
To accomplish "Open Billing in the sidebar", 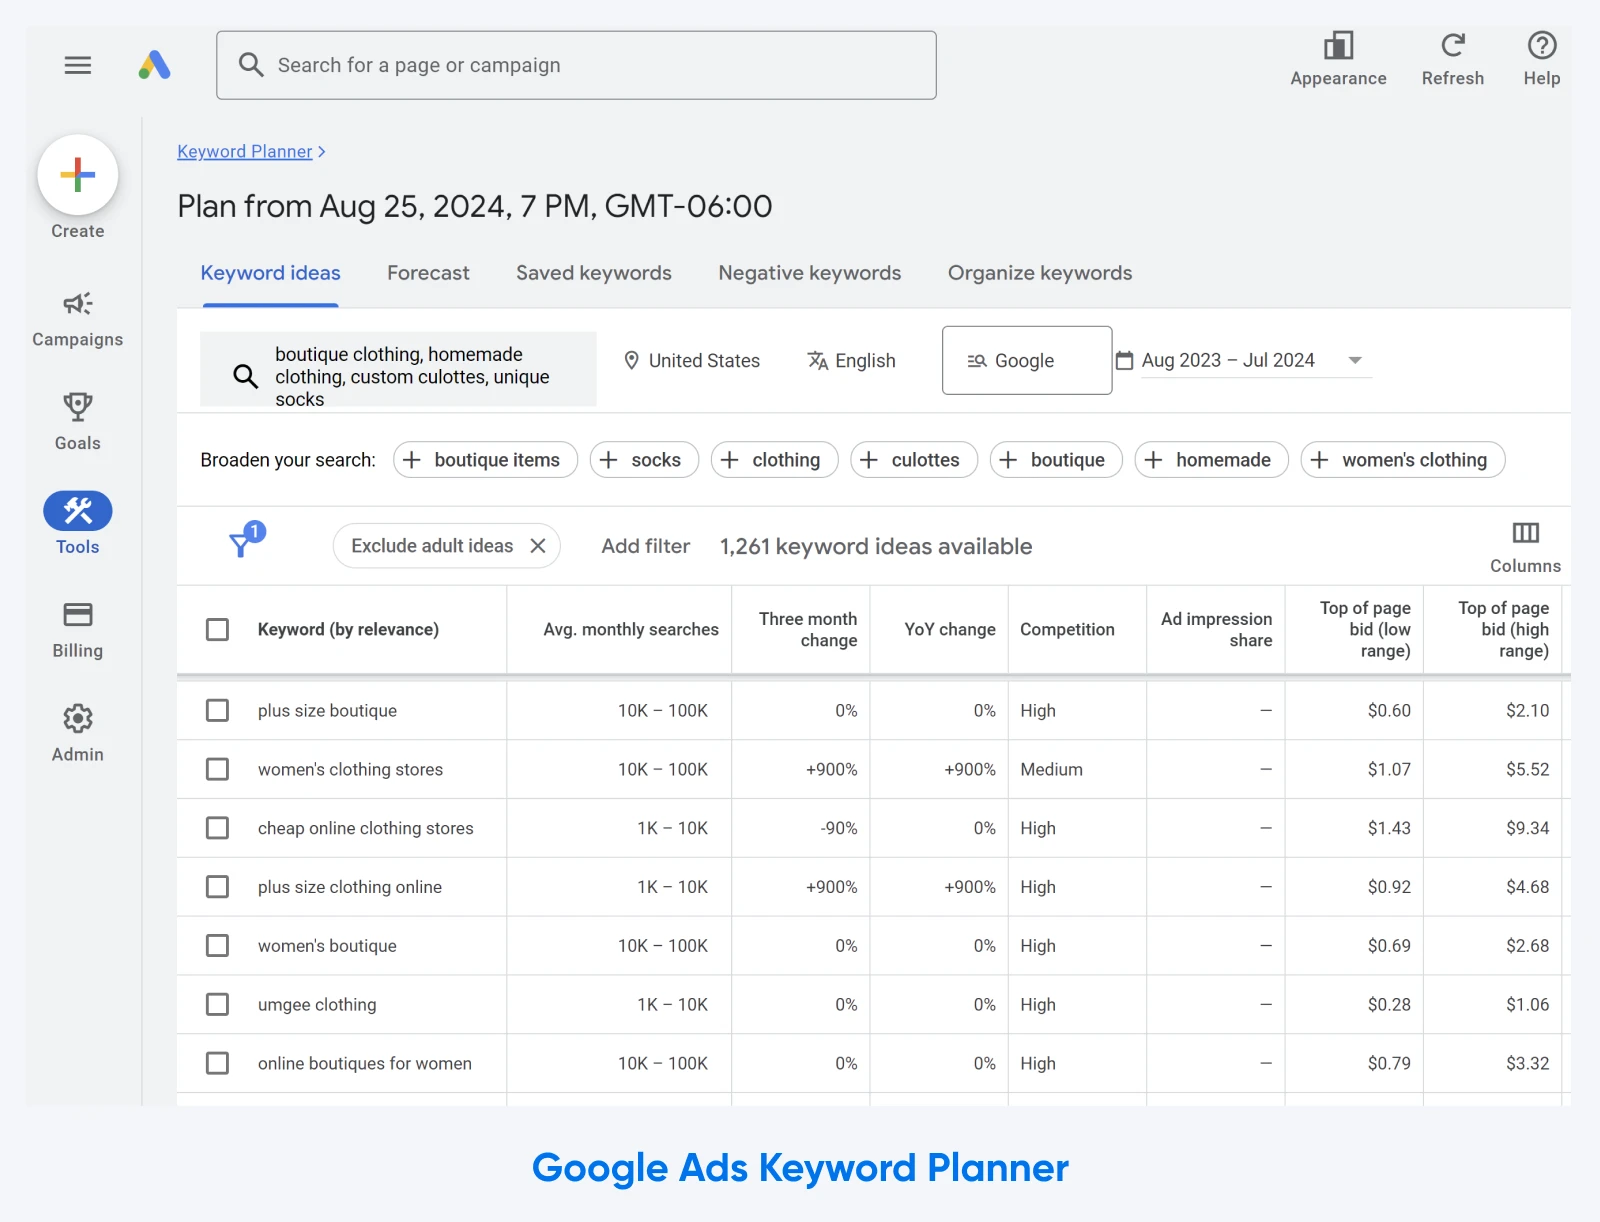I will point(78,629).
